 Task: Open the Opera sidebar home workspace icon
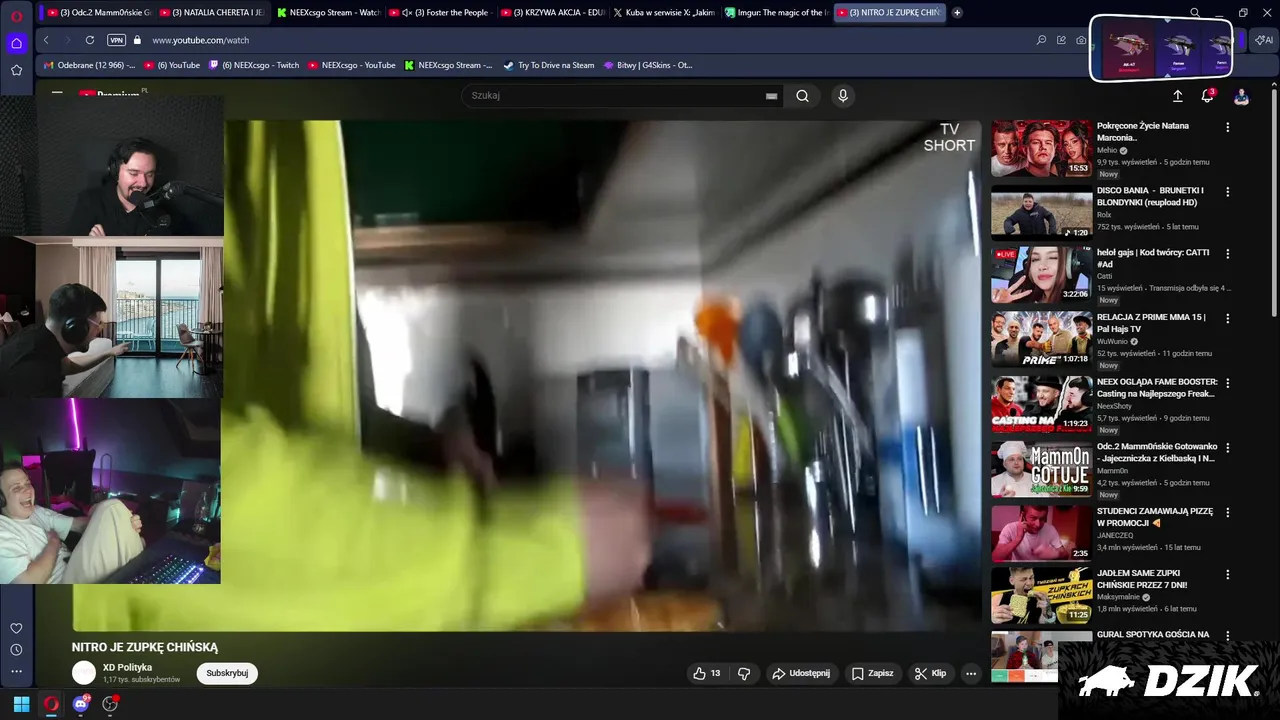pyautogui.click(x=16, y=43)
